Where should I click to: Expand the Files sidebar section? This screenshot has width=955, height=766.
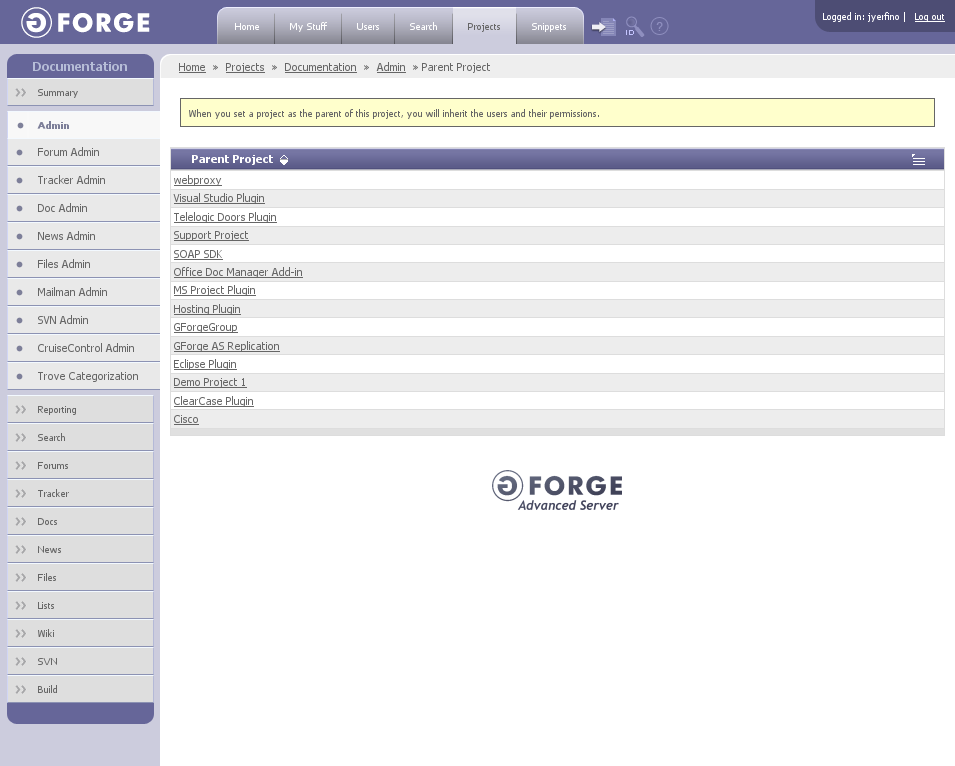pyautogui.click(x=80, y=578)
